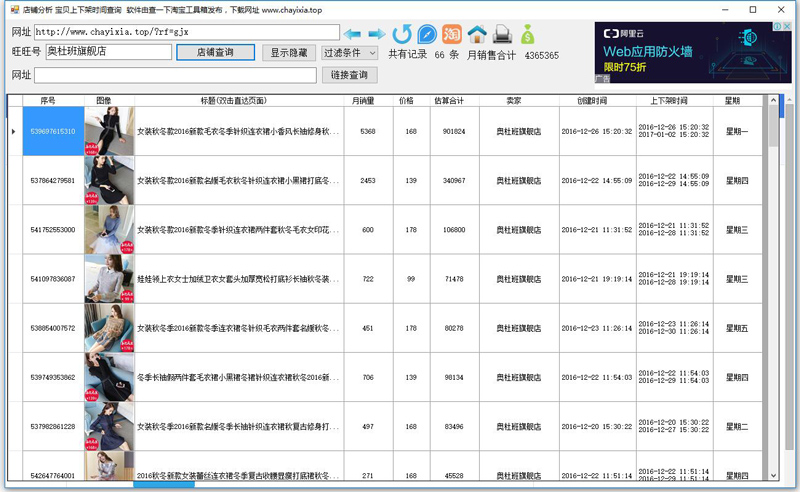Click the orange Taobao icon
The width and height of the screenshot is (800, 492).
pyautogui.click(x=452, y=34)
